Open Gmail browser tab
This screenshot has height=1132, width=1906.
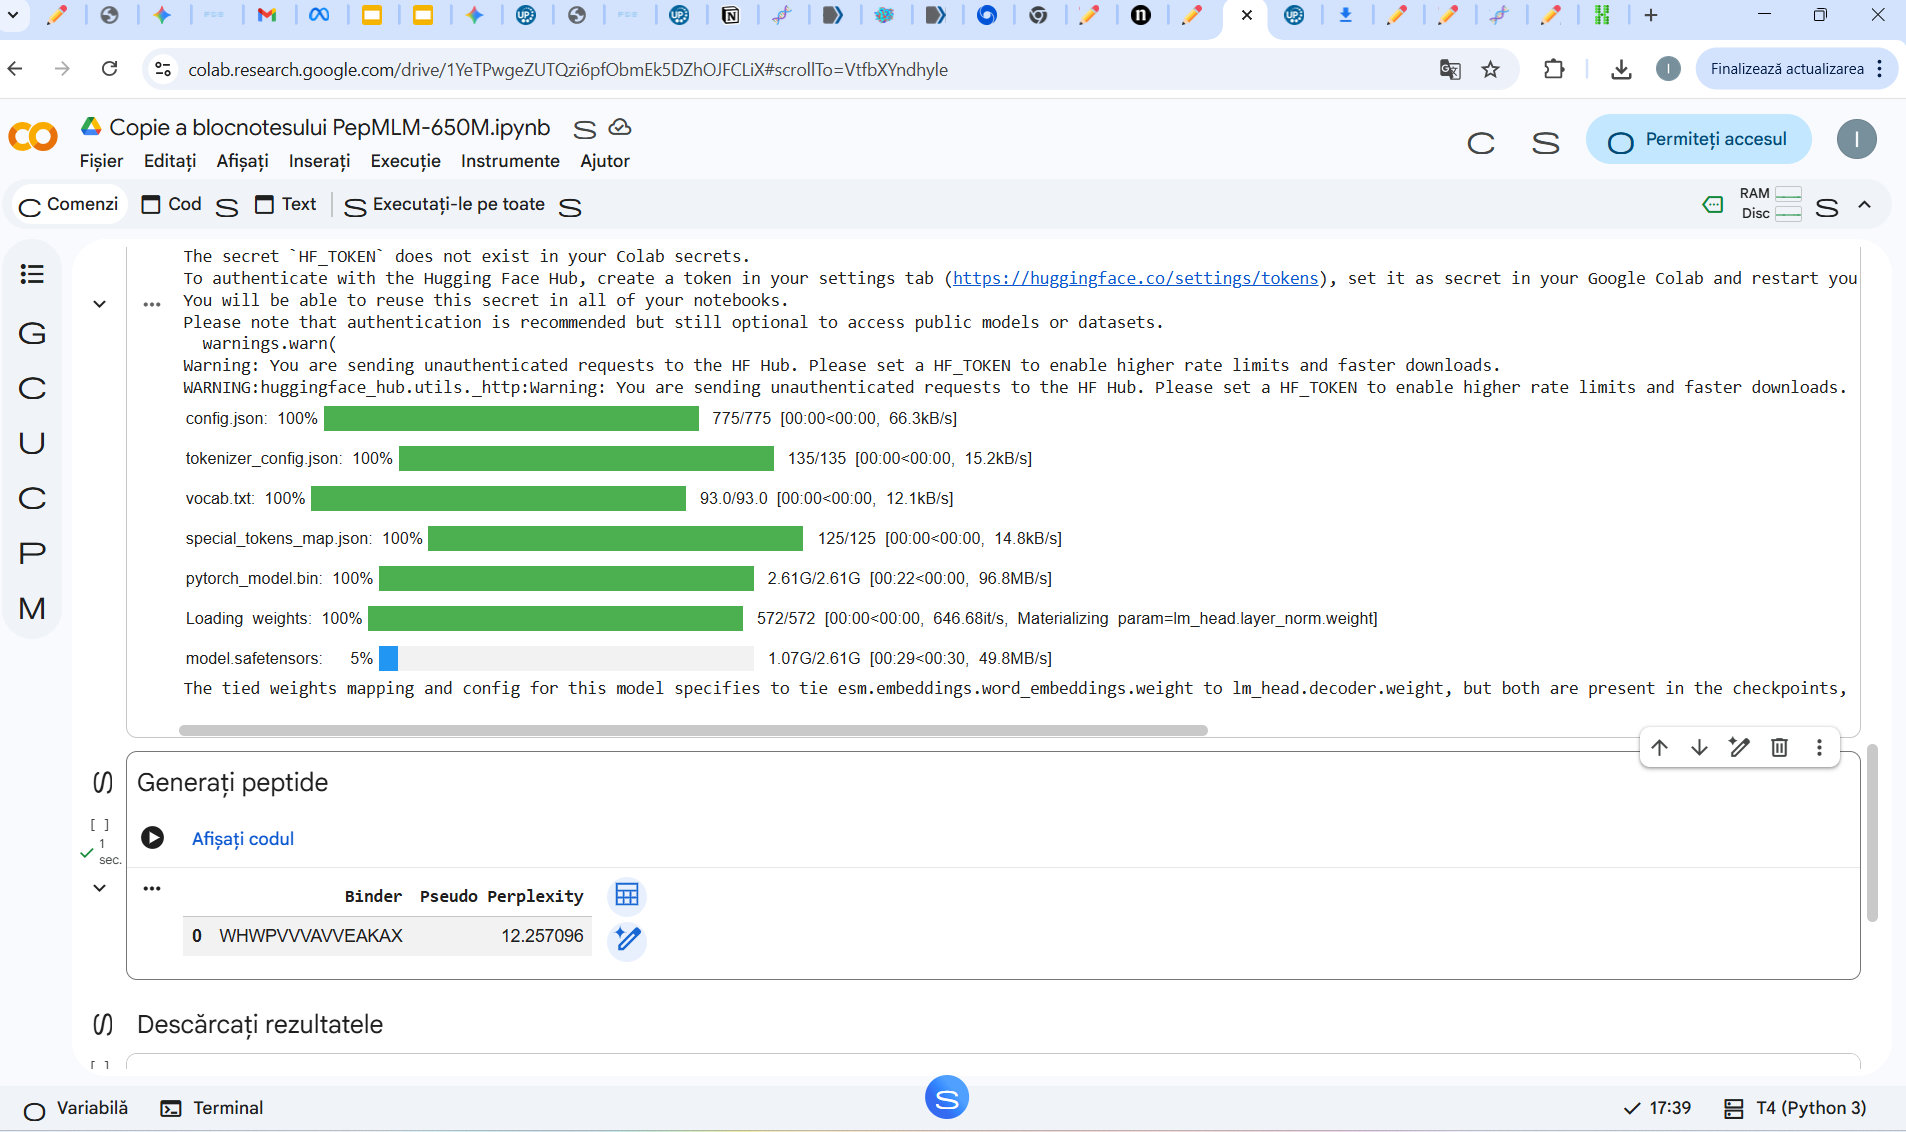pos(266,15)
